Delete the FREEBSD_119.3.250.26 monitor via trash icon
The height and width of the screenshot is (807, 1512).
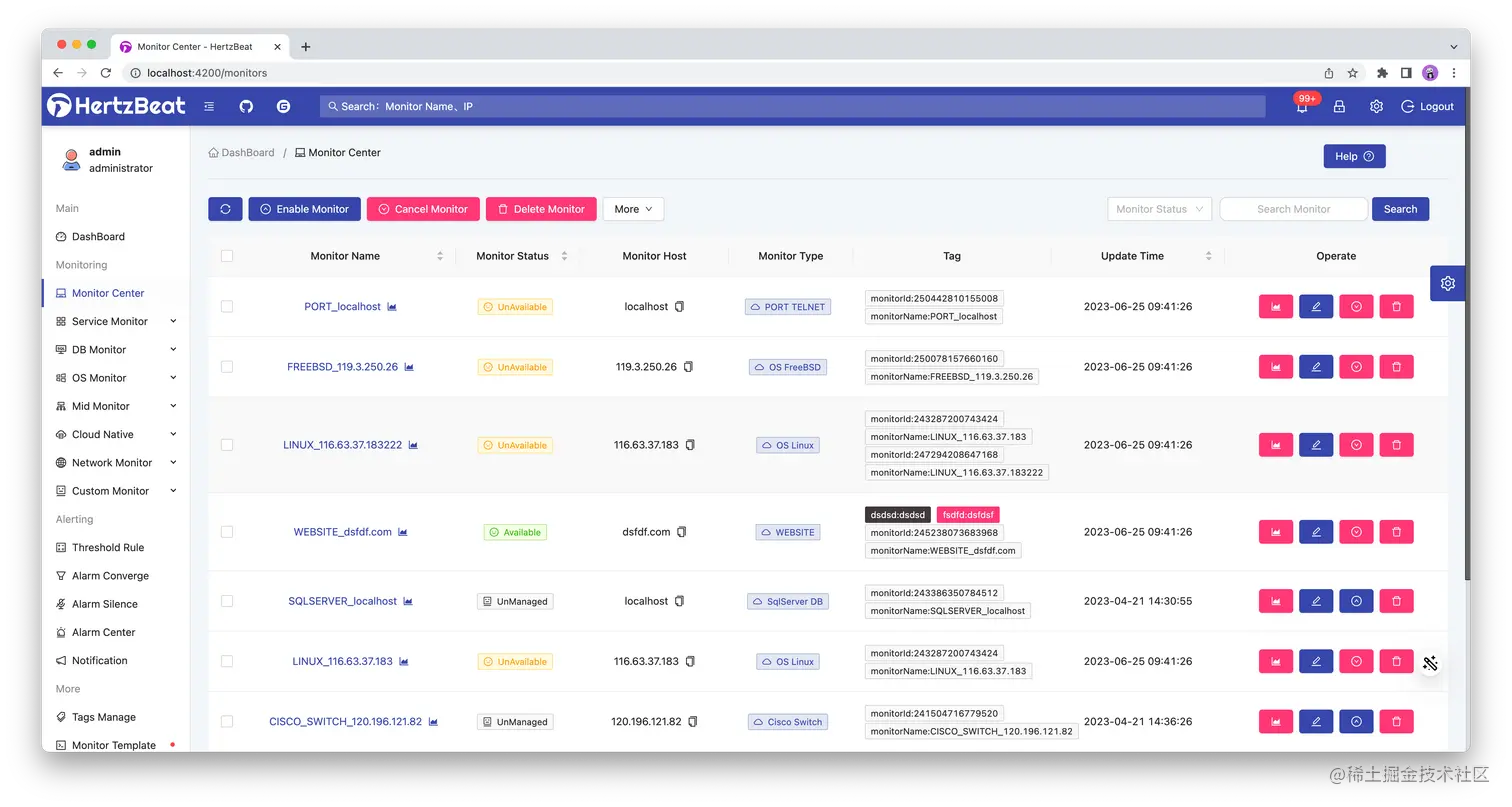(x=1396, y=367)
